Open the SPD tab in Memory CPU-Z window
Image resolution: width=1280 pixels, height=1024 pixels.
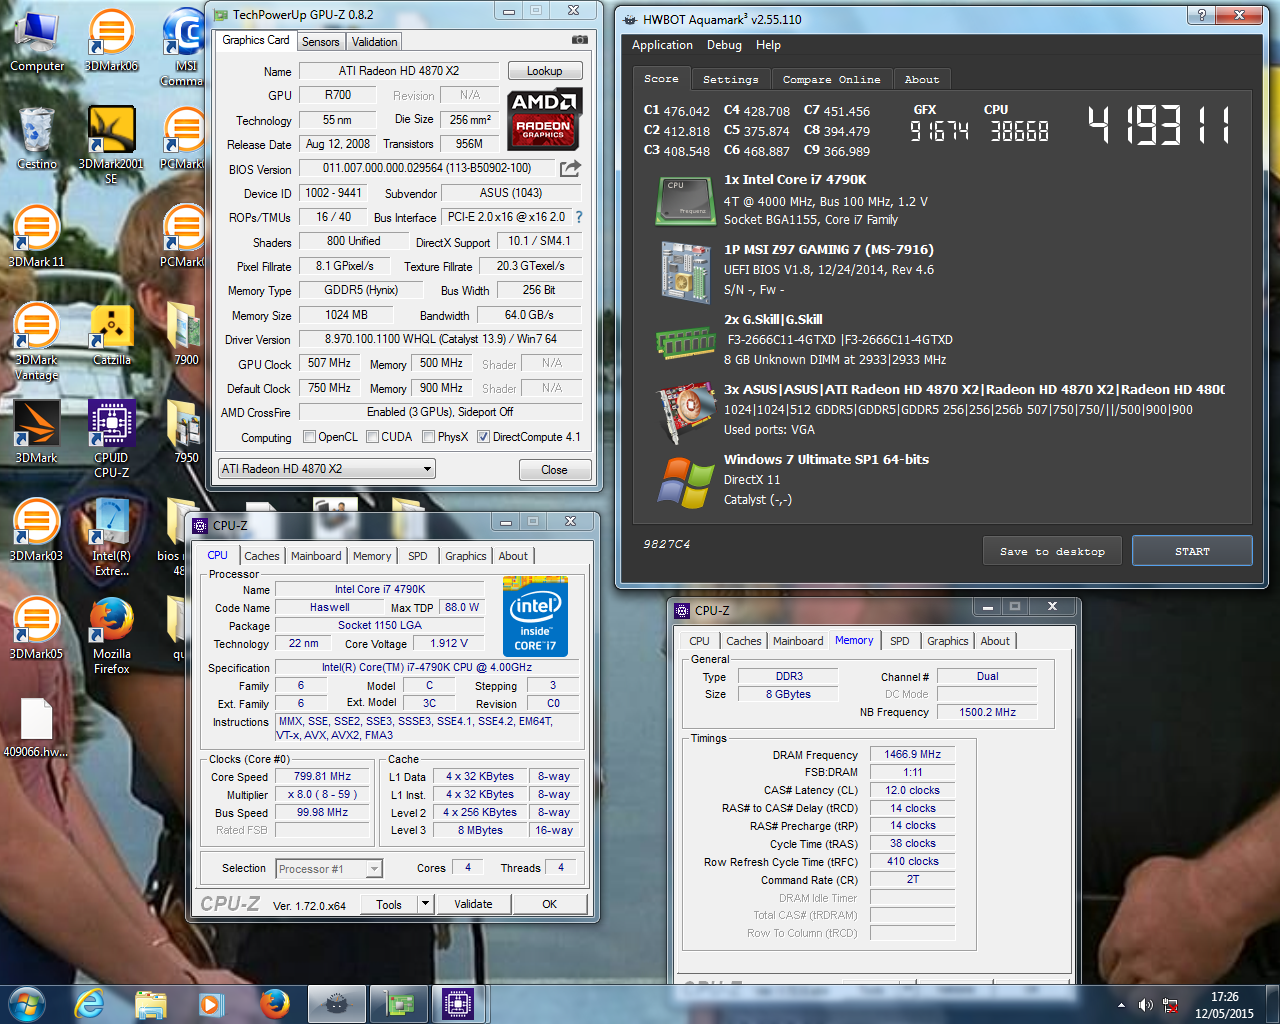[900, 641]
